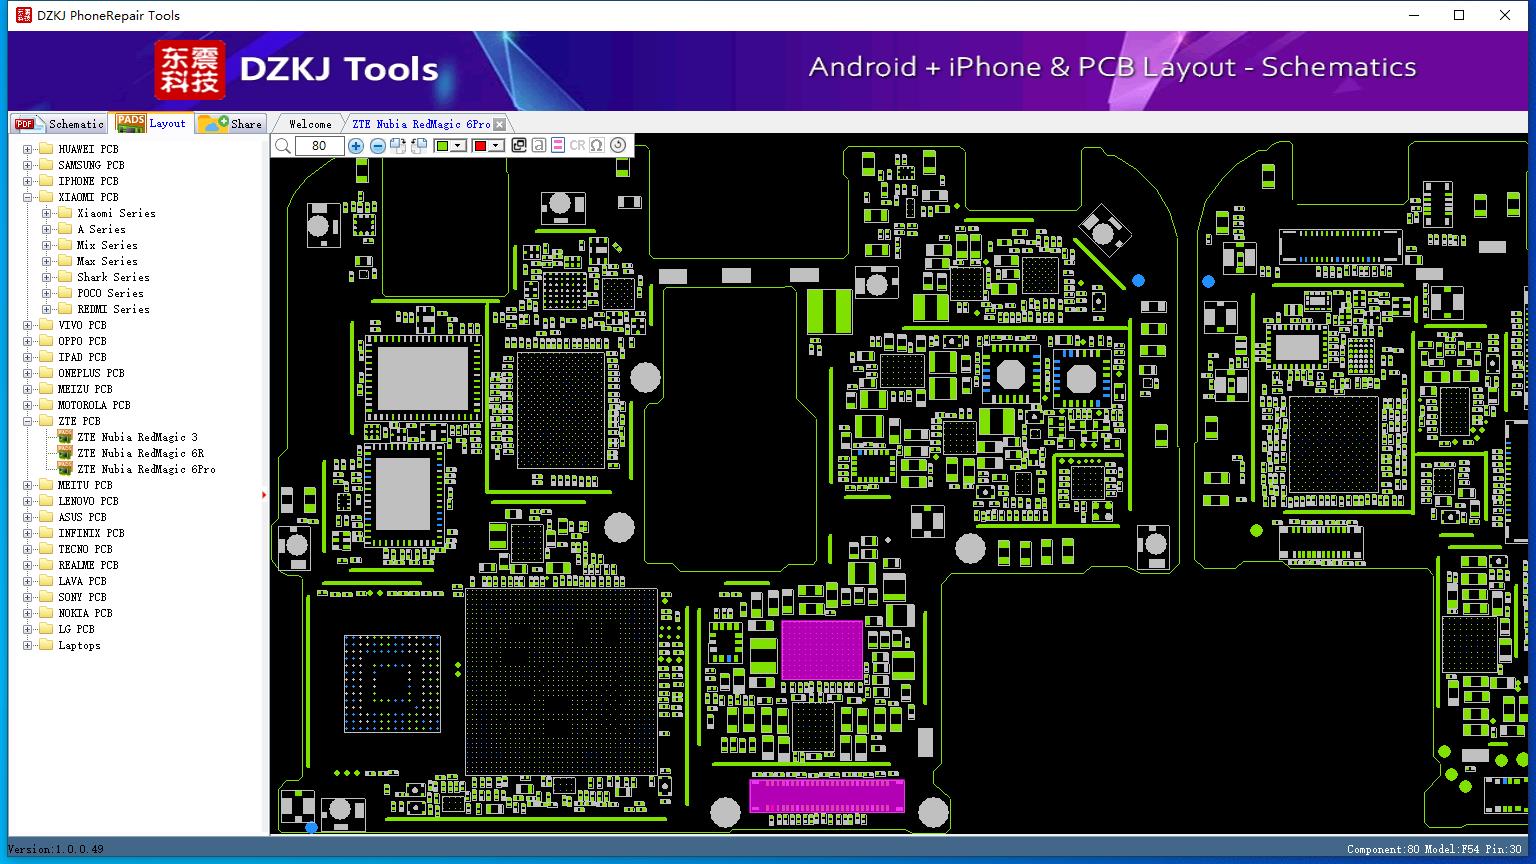Select the 'INFINIX PCB' tree label
This screenshot has height=864, width=1536.
(x=91, y=533)
